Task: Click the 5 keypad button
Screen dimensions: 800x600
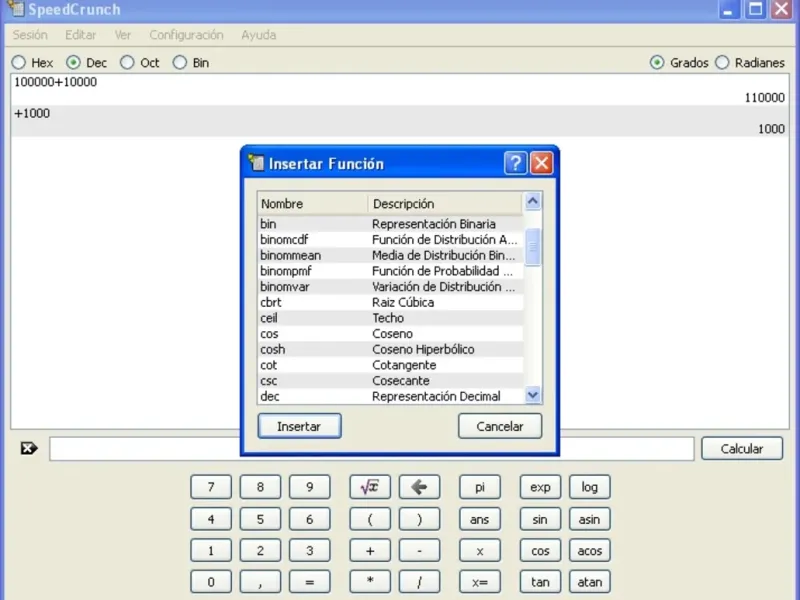Action: [260, 519]
